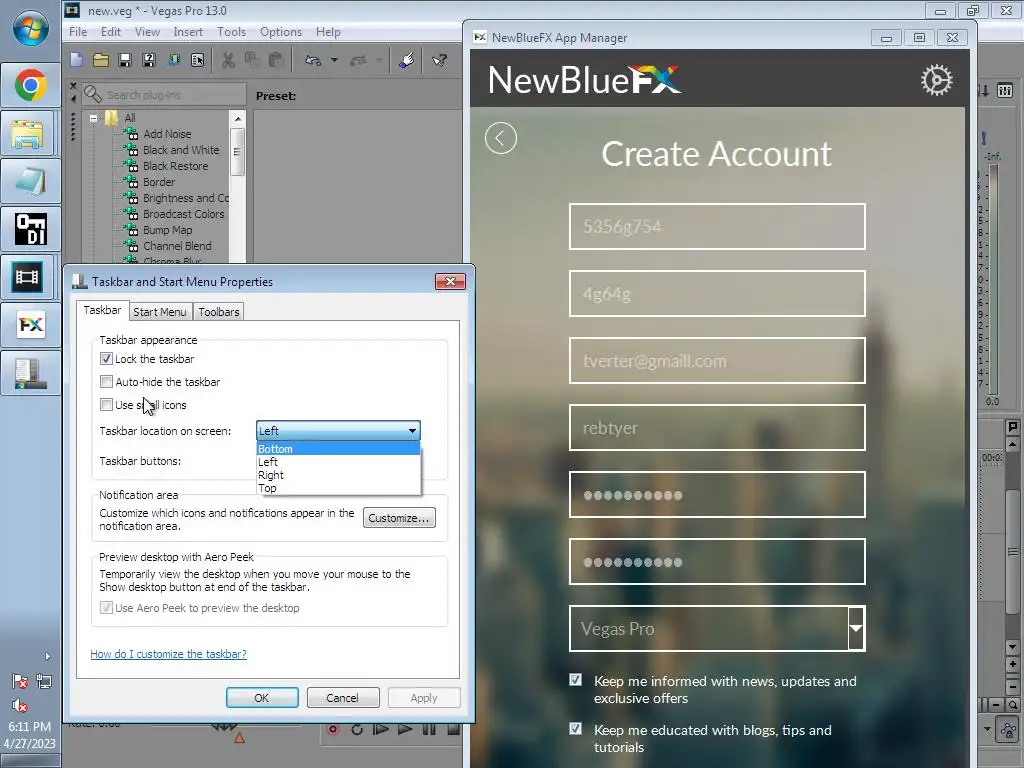
Task: Click the Copy icon in Vegas toolbar
Action: pos(252,60)
